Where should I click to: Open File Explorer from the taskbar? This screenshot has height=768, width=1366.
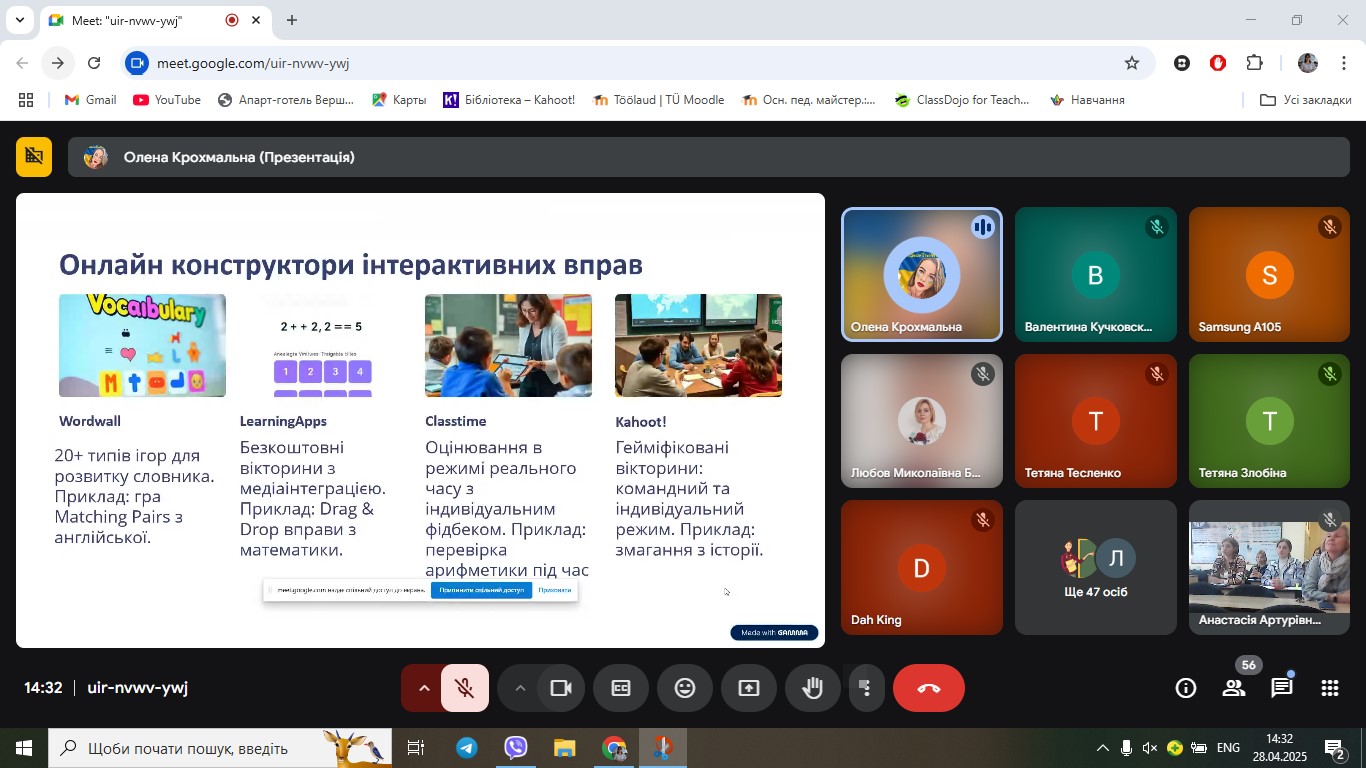click(565, 748)
